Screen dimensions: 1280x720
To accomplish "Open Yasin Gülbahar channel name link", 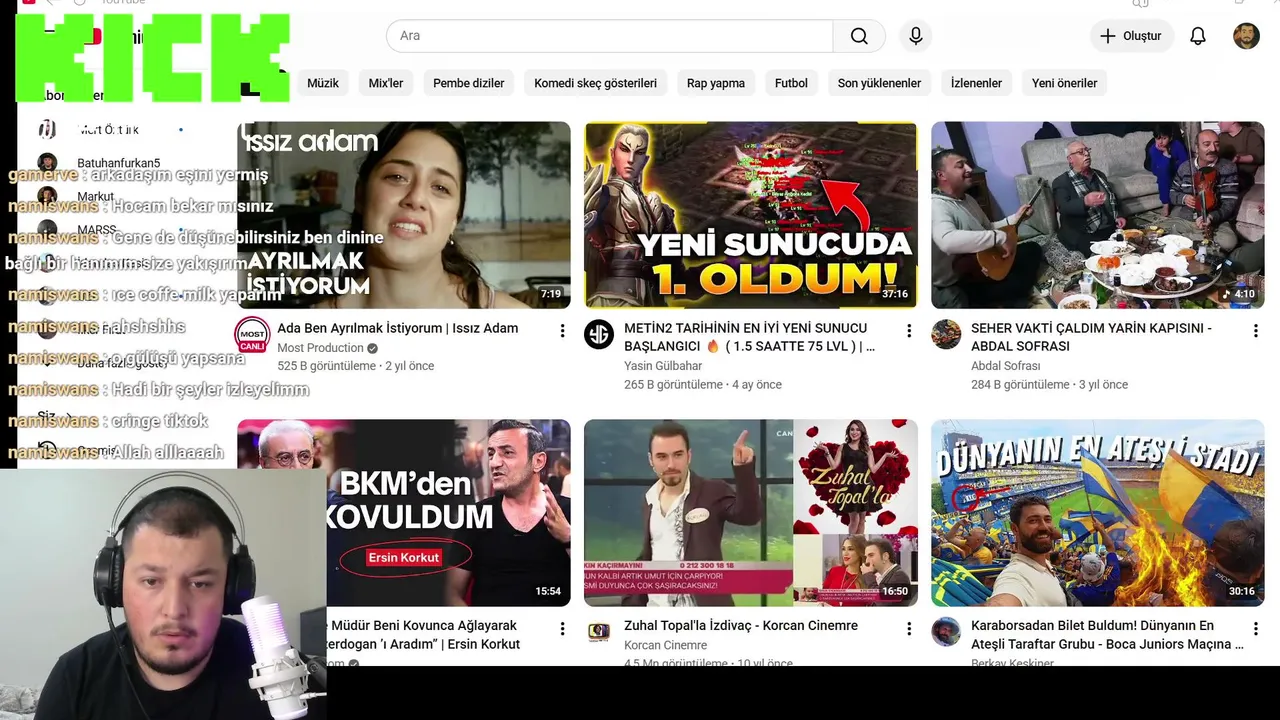I will [x=663, y=366].
